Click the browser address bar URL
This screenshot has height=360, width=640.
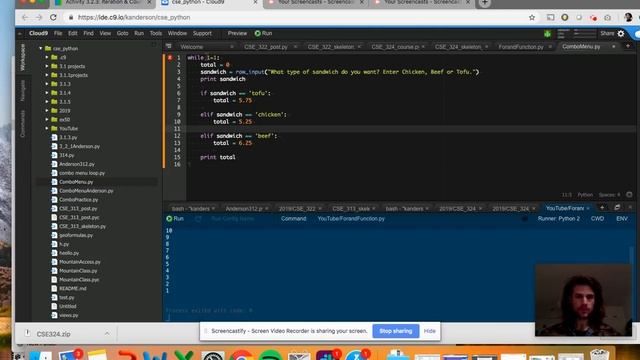(134, 18)
